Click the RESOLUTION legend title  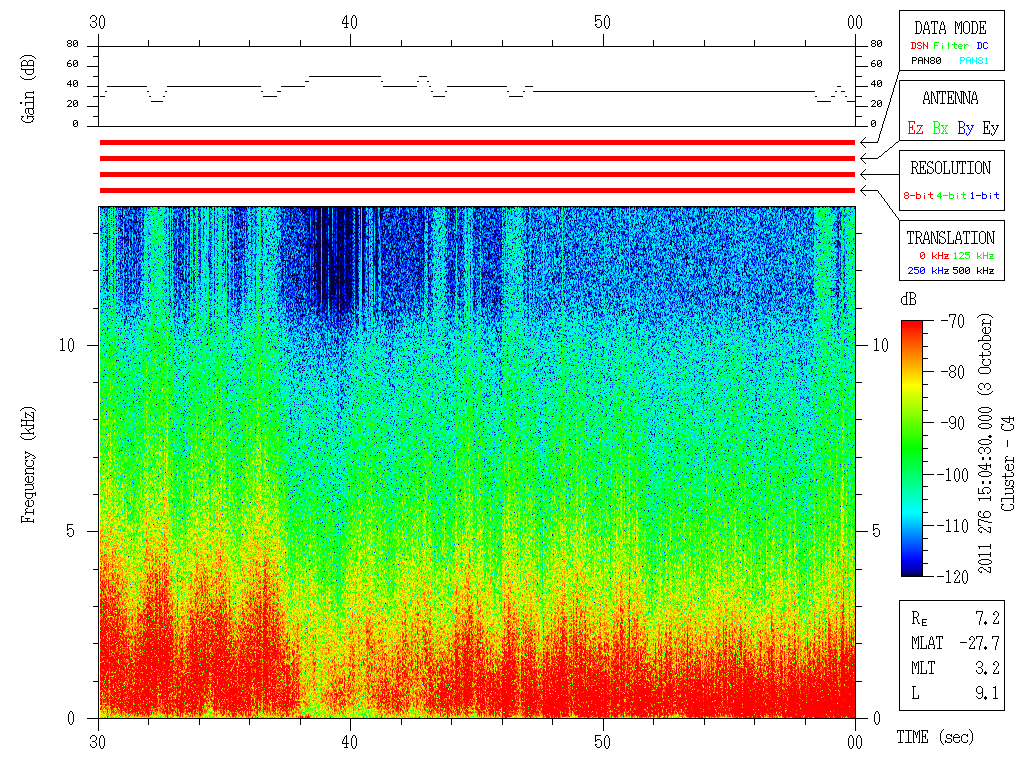click(951, 168)
